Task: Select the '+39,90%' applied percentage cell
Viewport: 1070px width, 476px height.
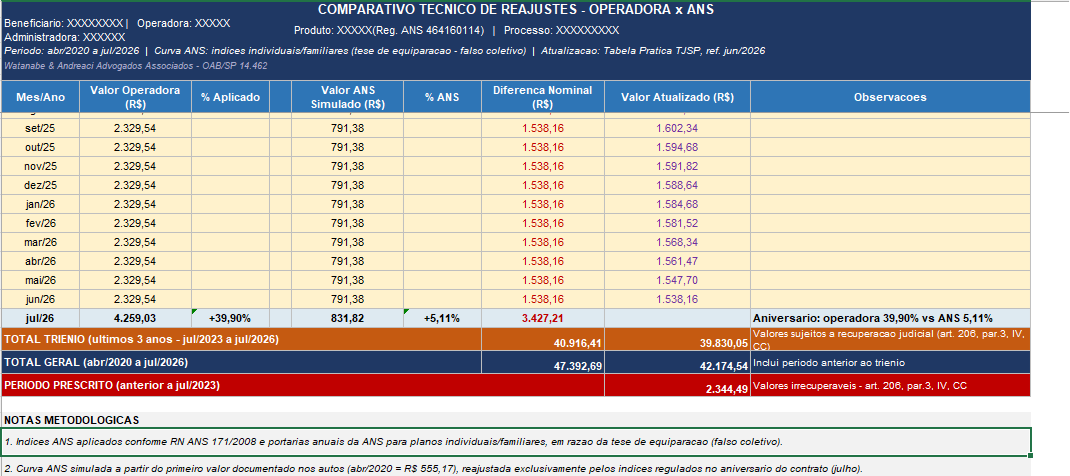Action: [231, 318]
